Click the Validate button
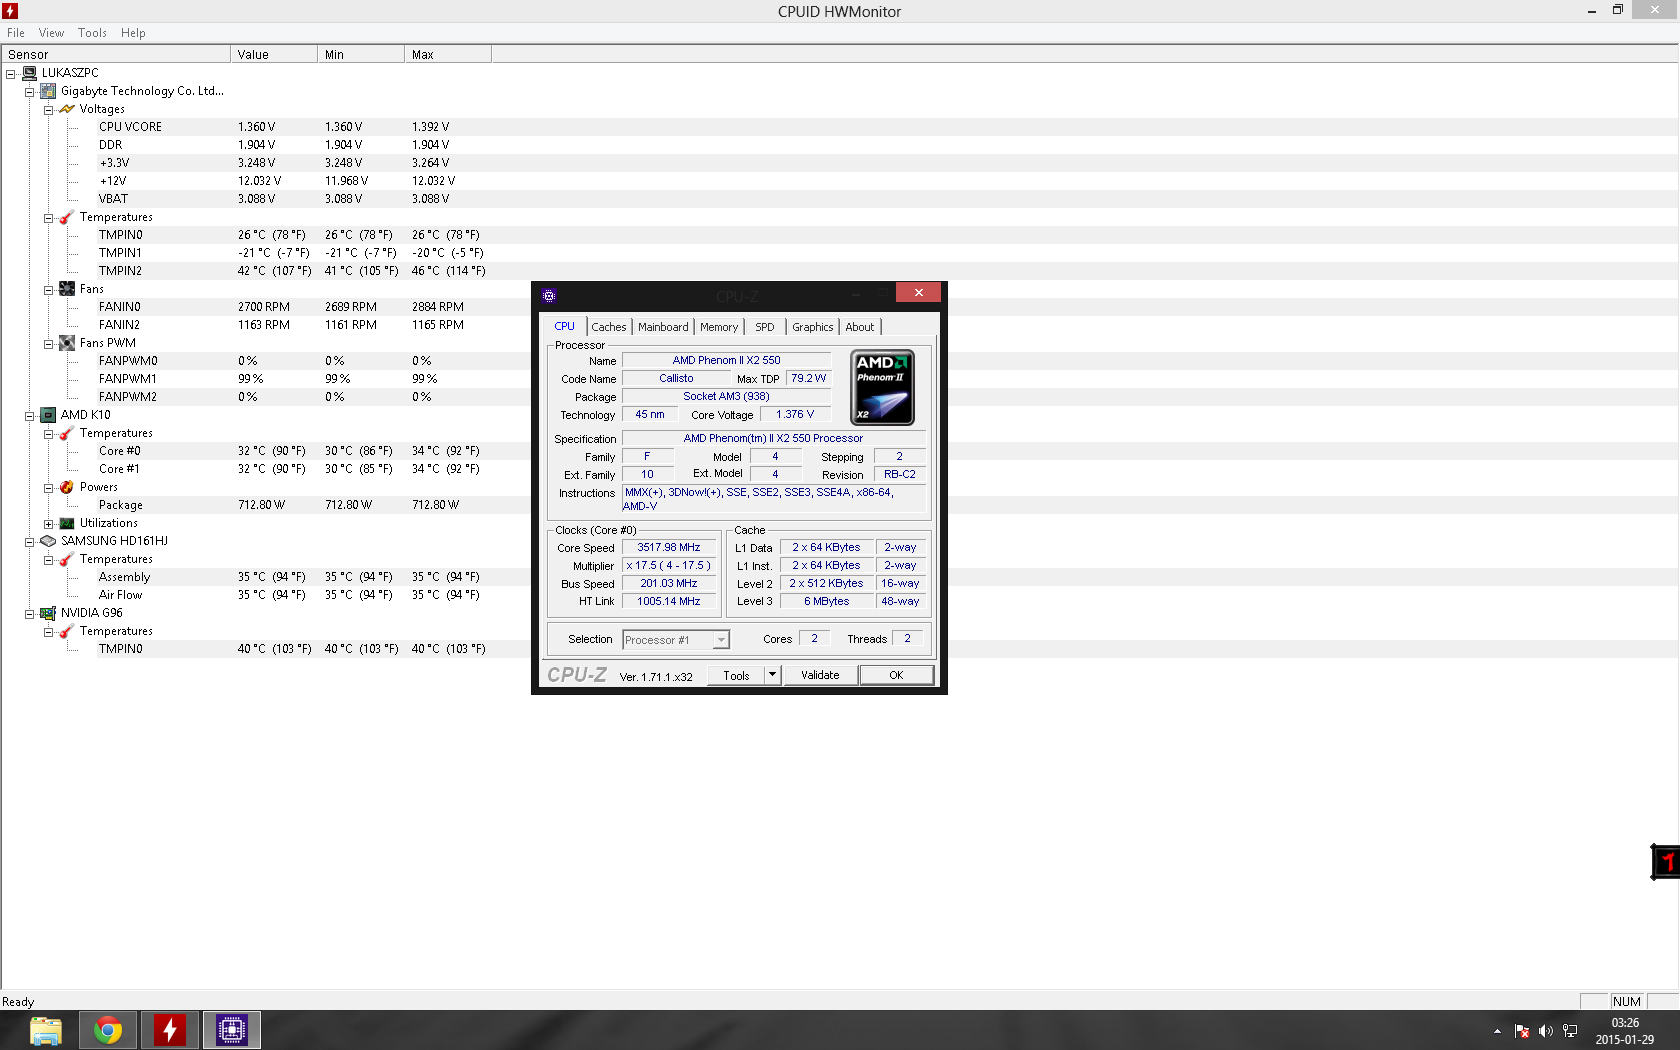This screenshot has width=1680, height=1050. coord(820,675)
